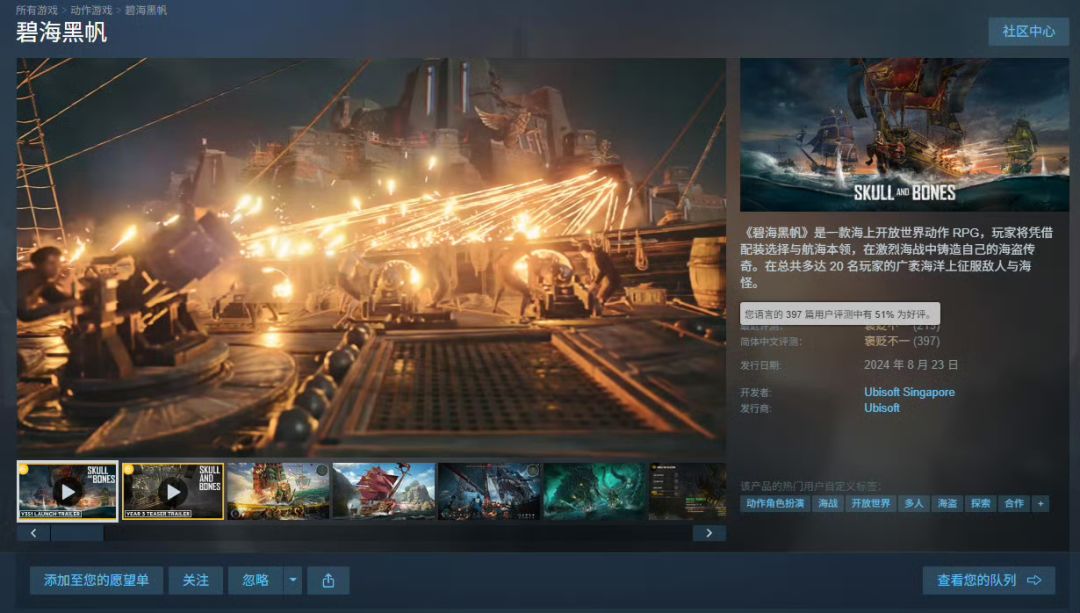Click the thumbnail strip scrollbar handle
Image resolution: width=1080 pixels, height=613 pixels.
[x=77, y=533]
